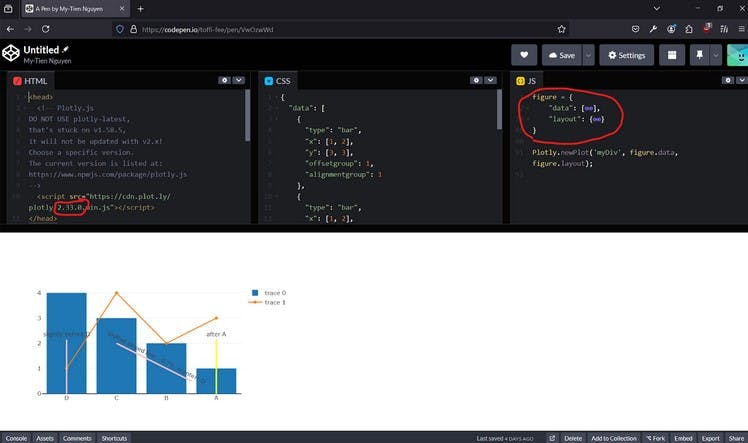
Task: Expand the dropdown next to the pin button
Action: [716, 55]
